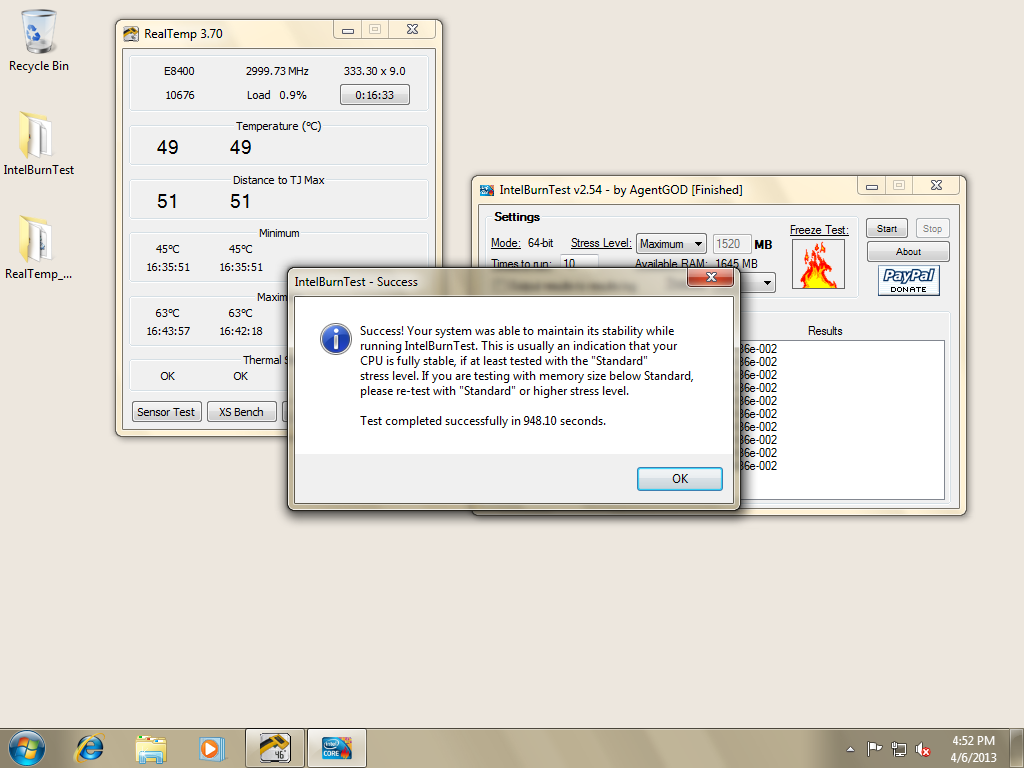Click the Freeze Test flame image
Image resolution: width=1024 pixels, height=768 pixels.
point(818,264)
